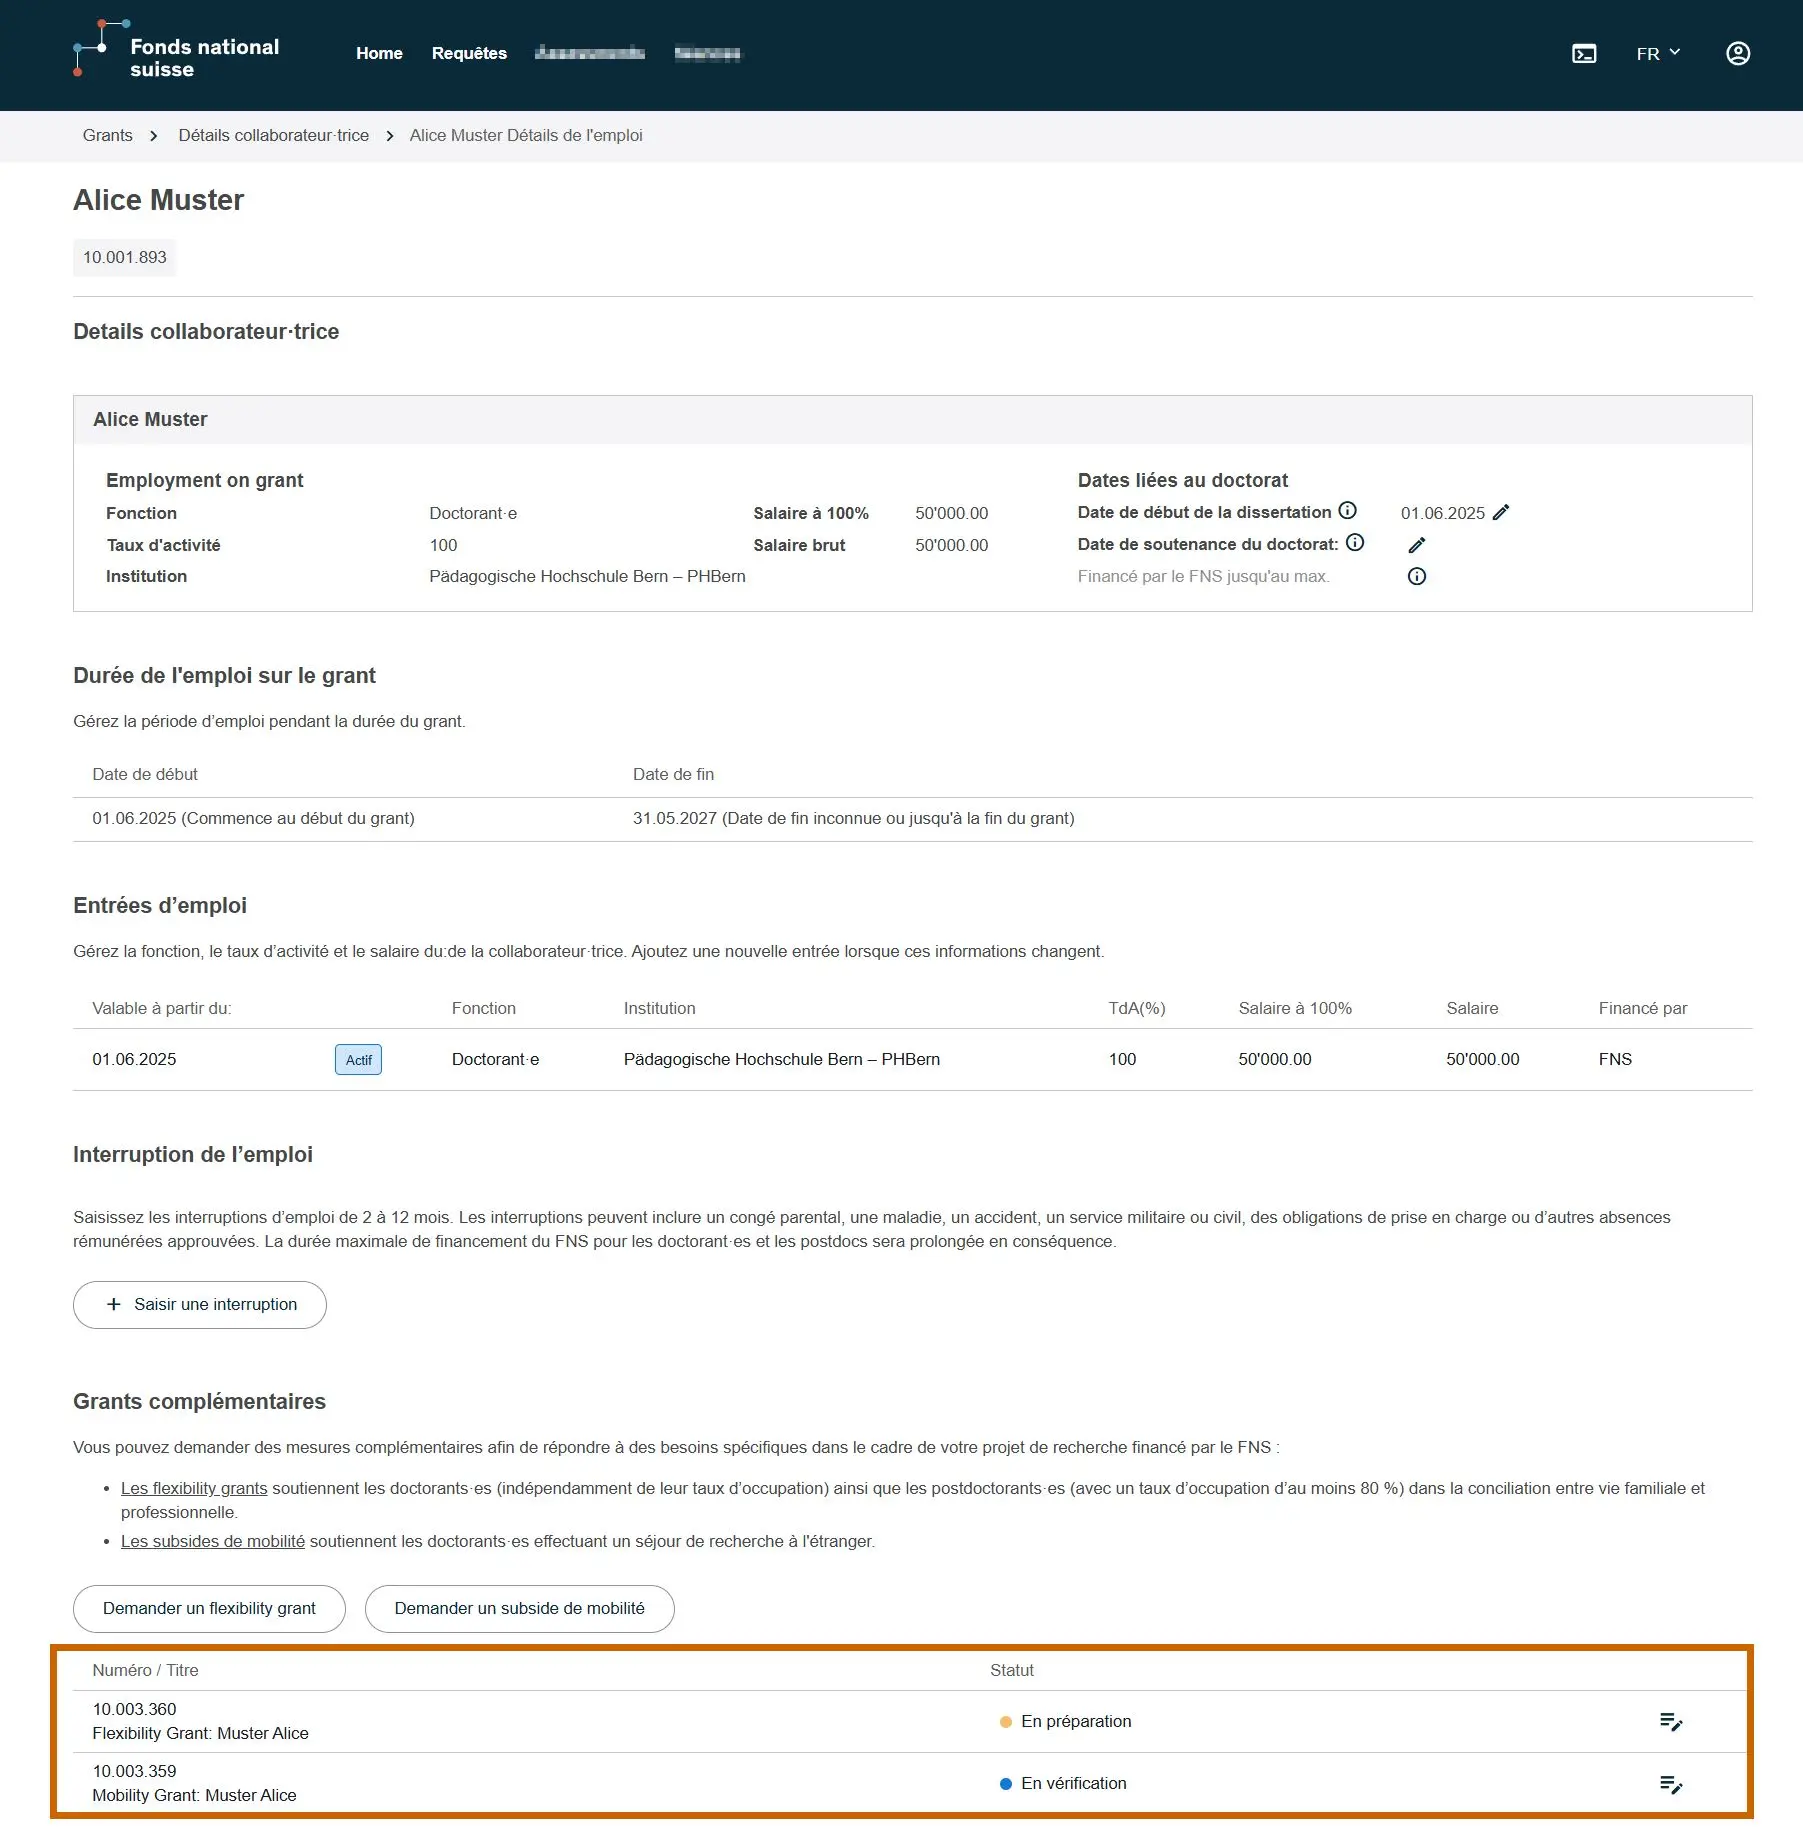Click the Fonds national suisse logo
Screen dimensions: 1803x1830
[x=176, y=50]
